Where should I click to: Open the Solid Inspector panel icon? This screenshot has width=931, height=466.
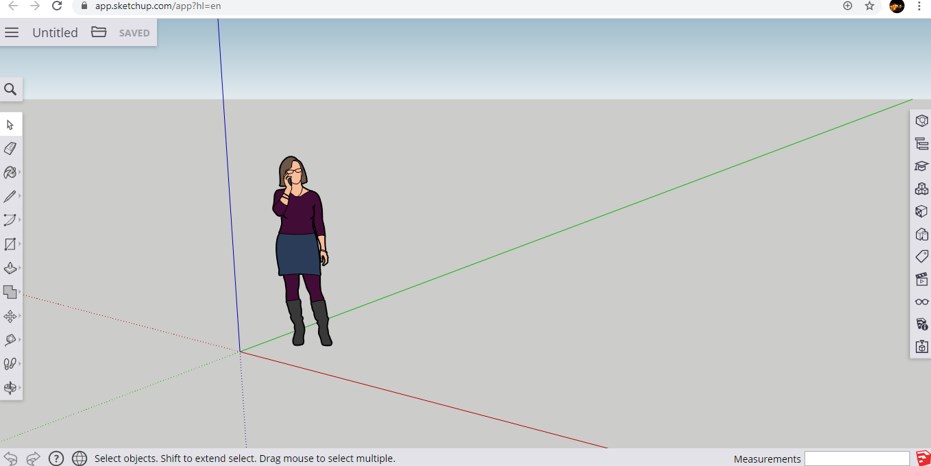[922, 347]
